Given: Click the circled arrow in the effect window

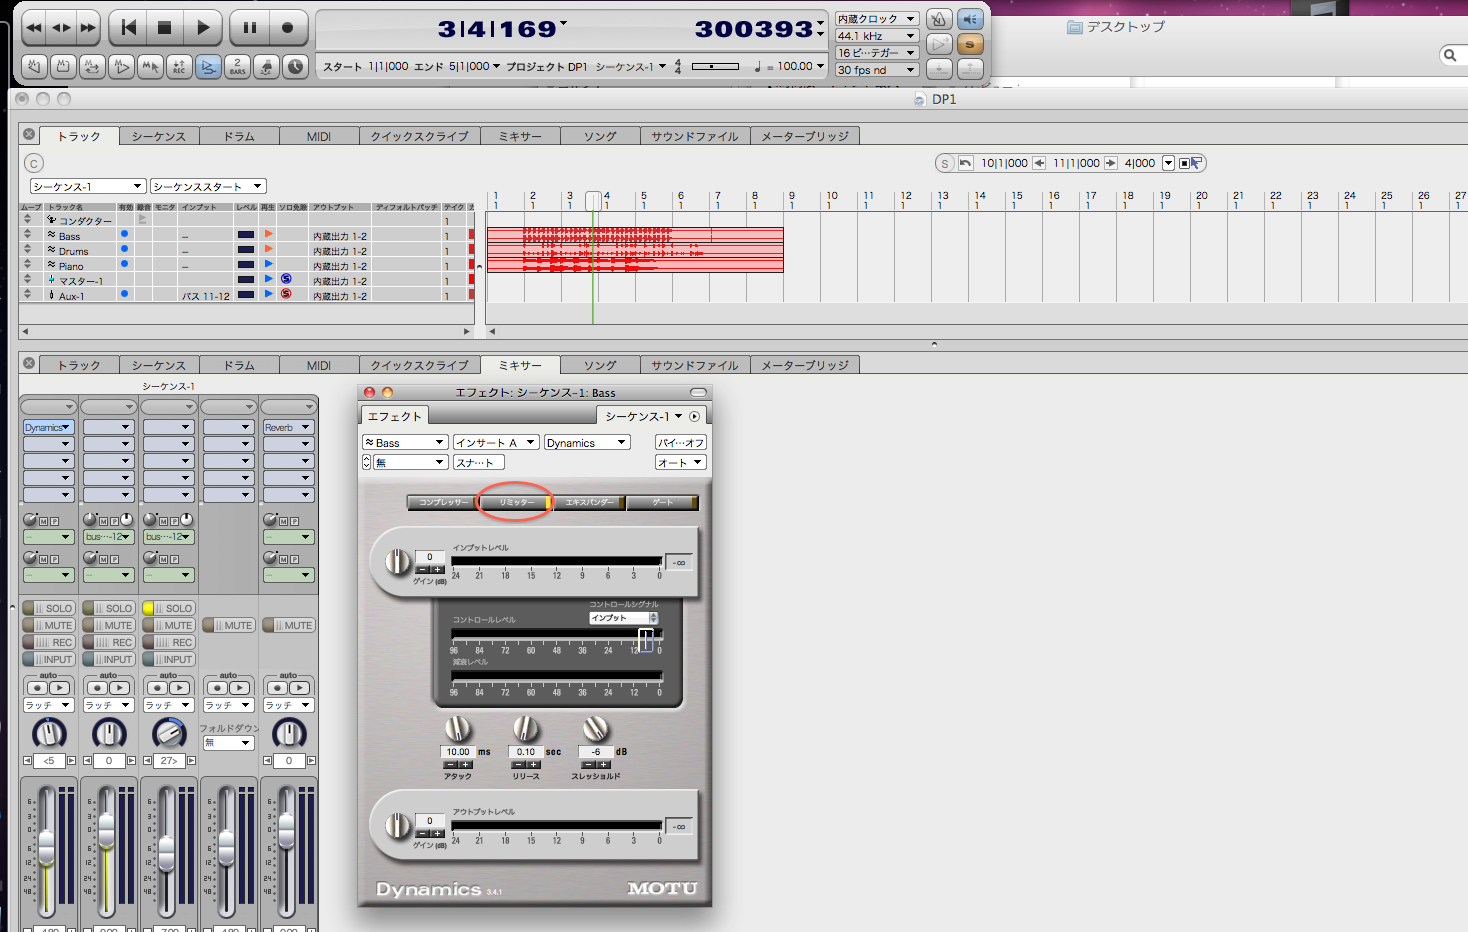Looking at the screenshot, I should (x=695, y=416).
